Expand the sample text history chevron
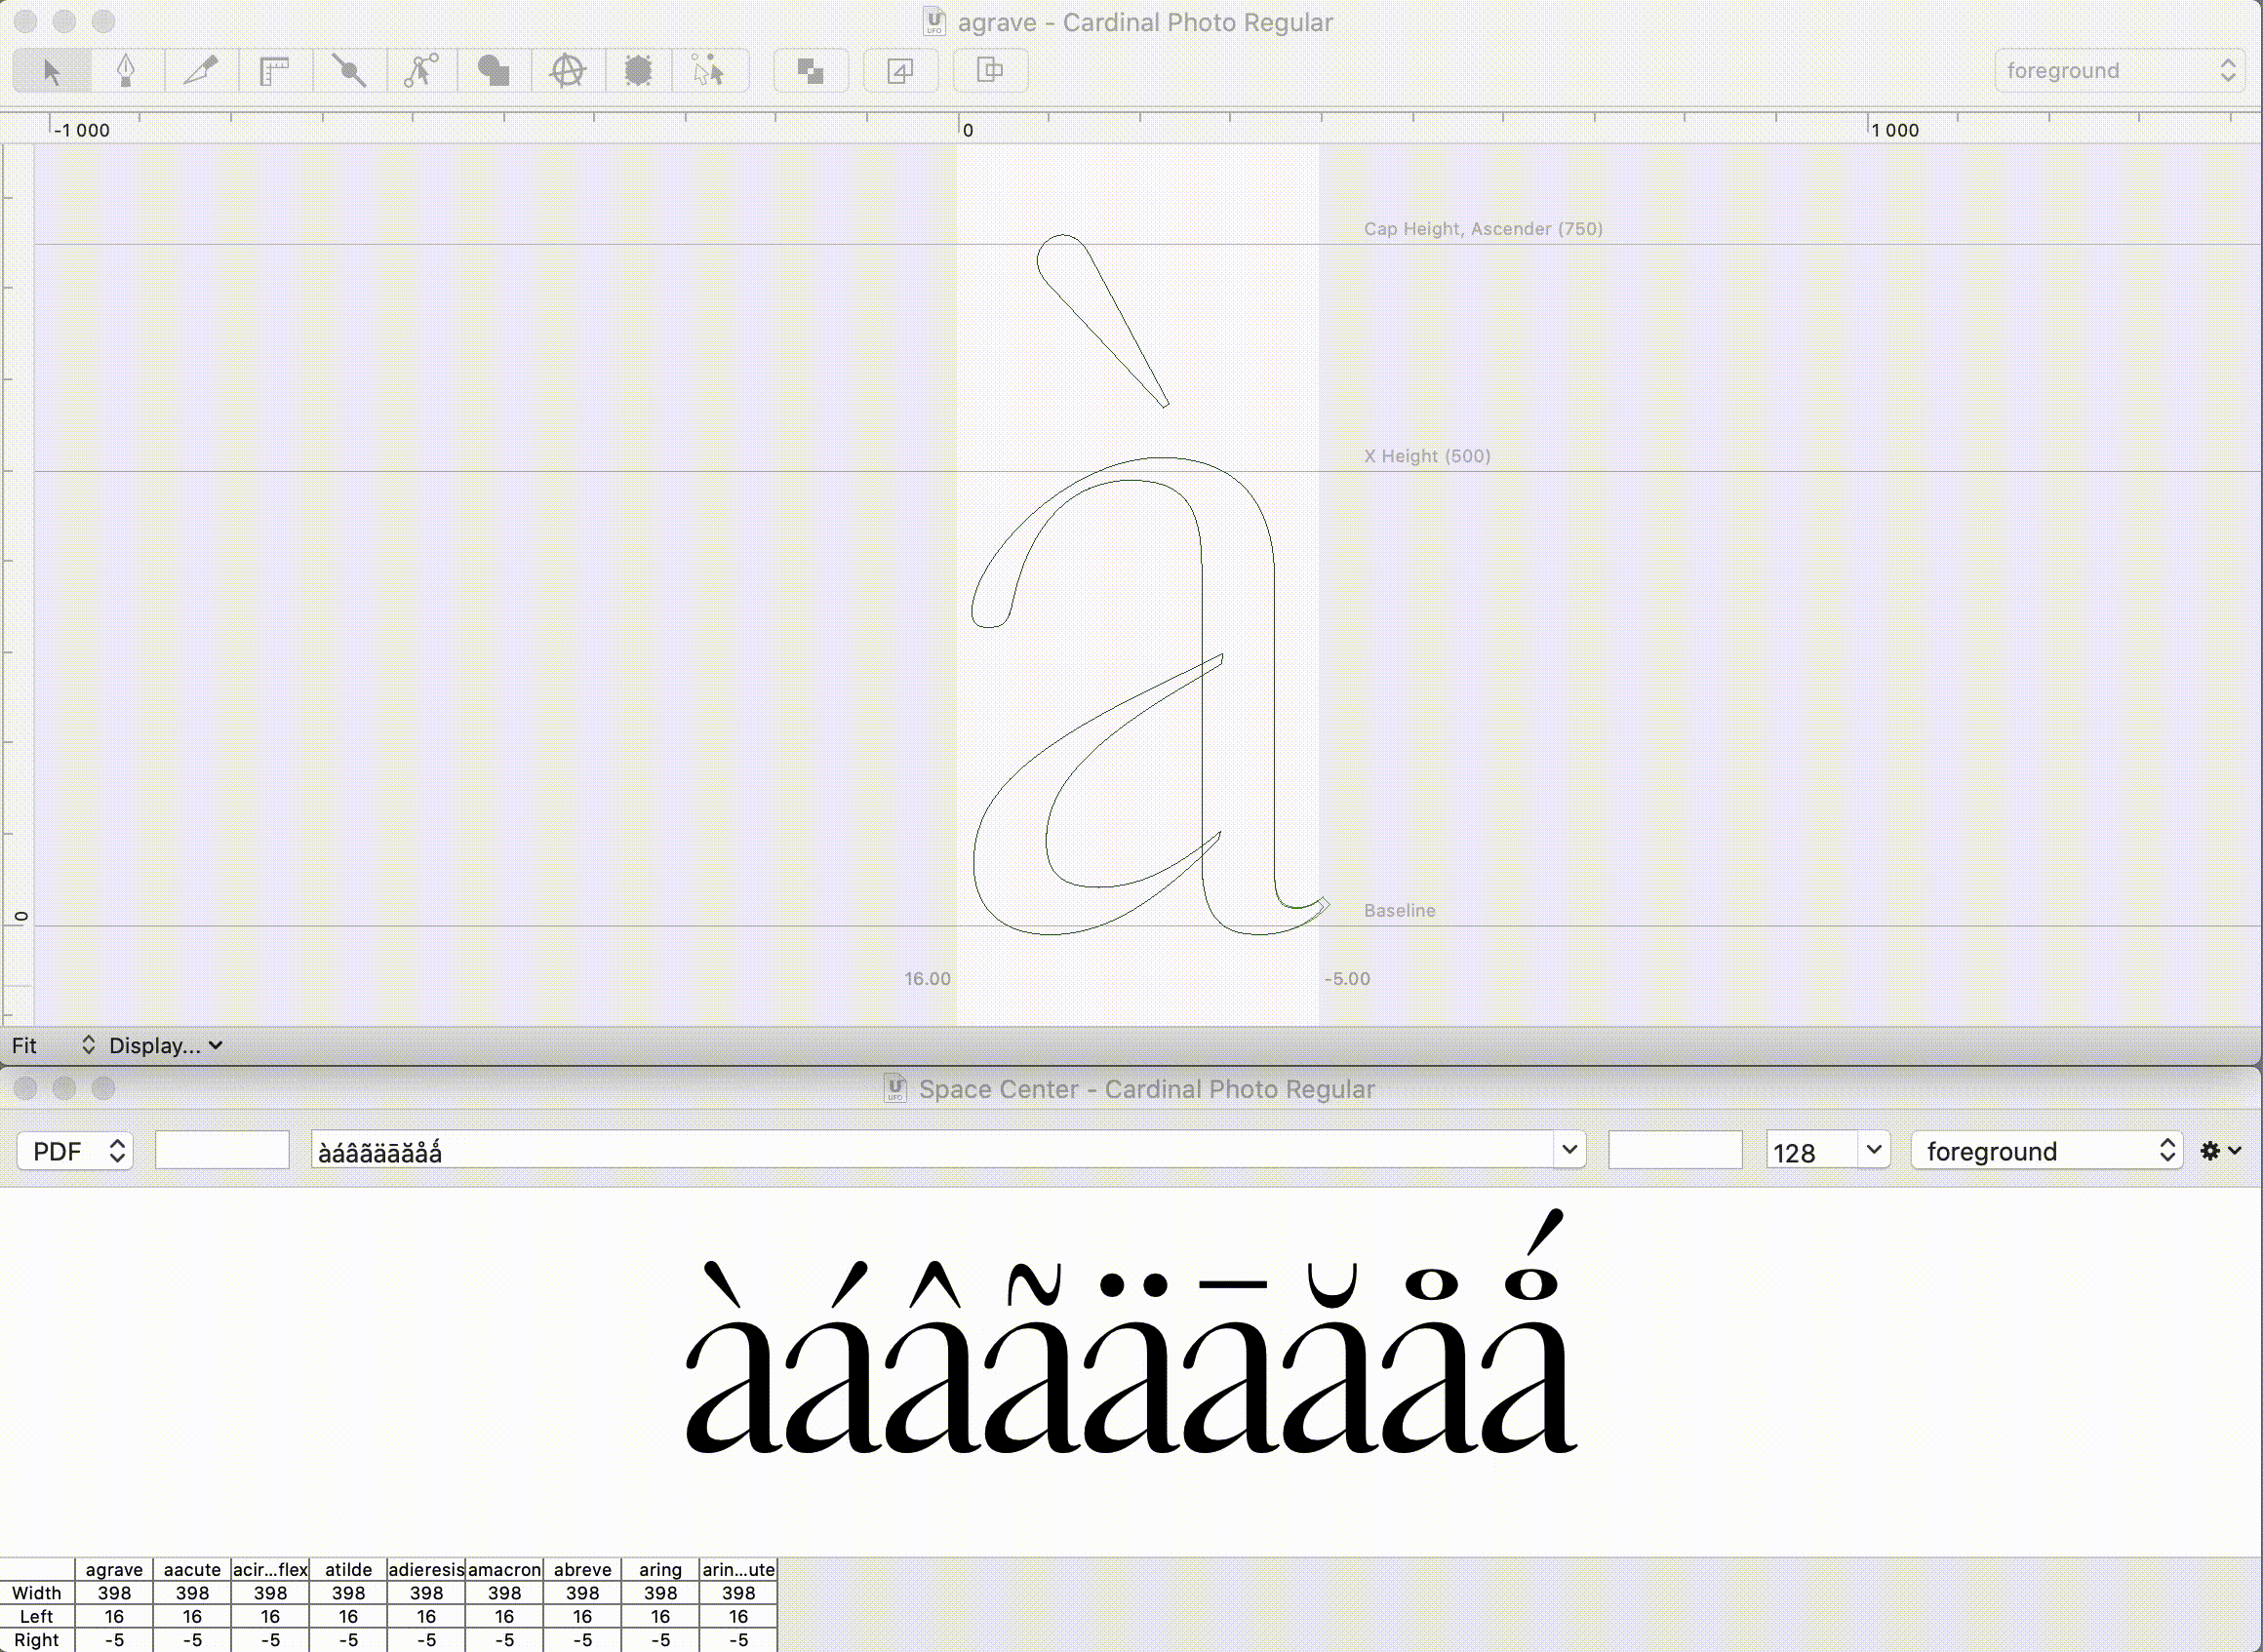The image size is (2263, 1652). [1569, 1150]
